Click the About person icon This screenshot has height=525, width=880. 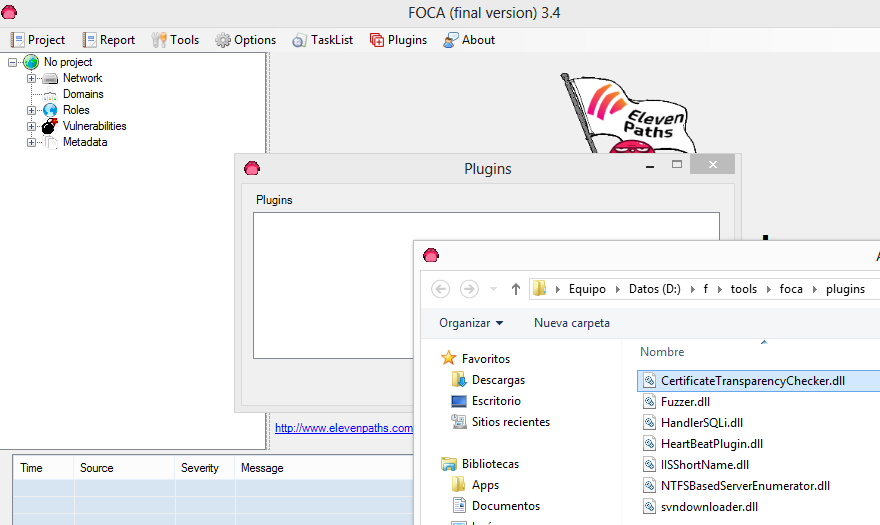point(450,40)
